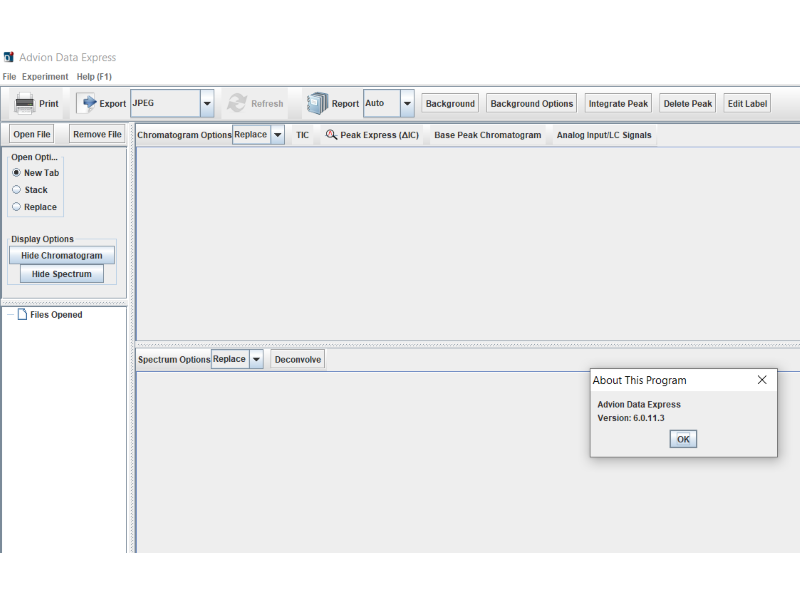Click the Advion Data Express title icon
This screenshot has height=600, width=800.
9,57
